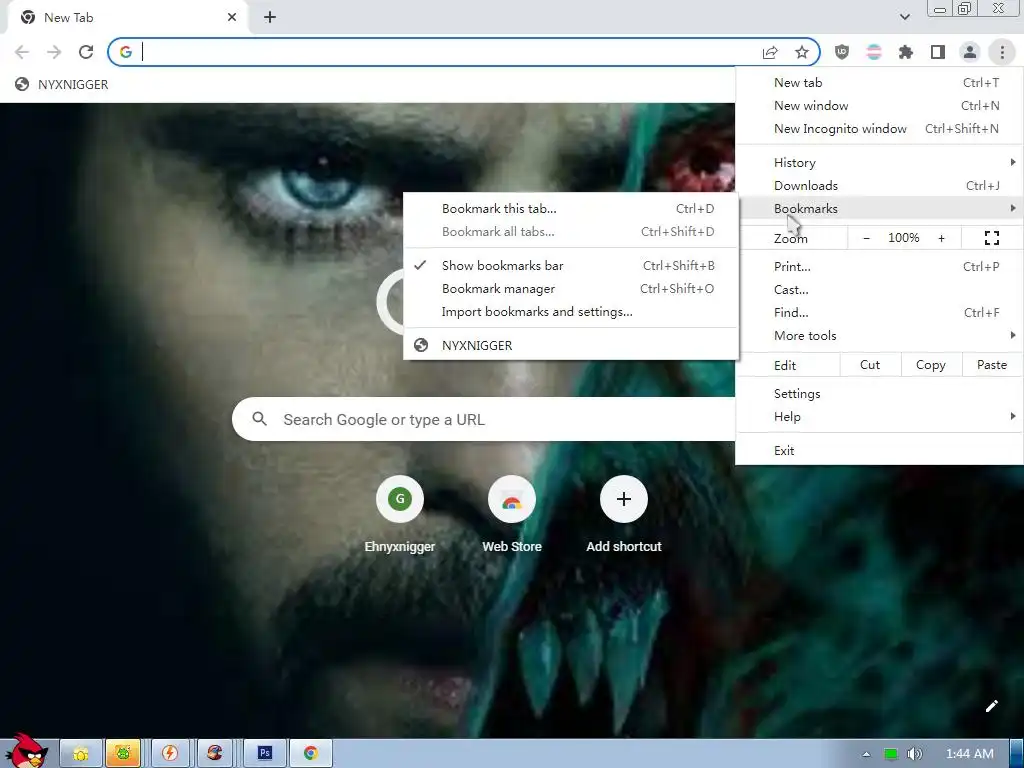Click the share page icon in address bar

(770, 52)
